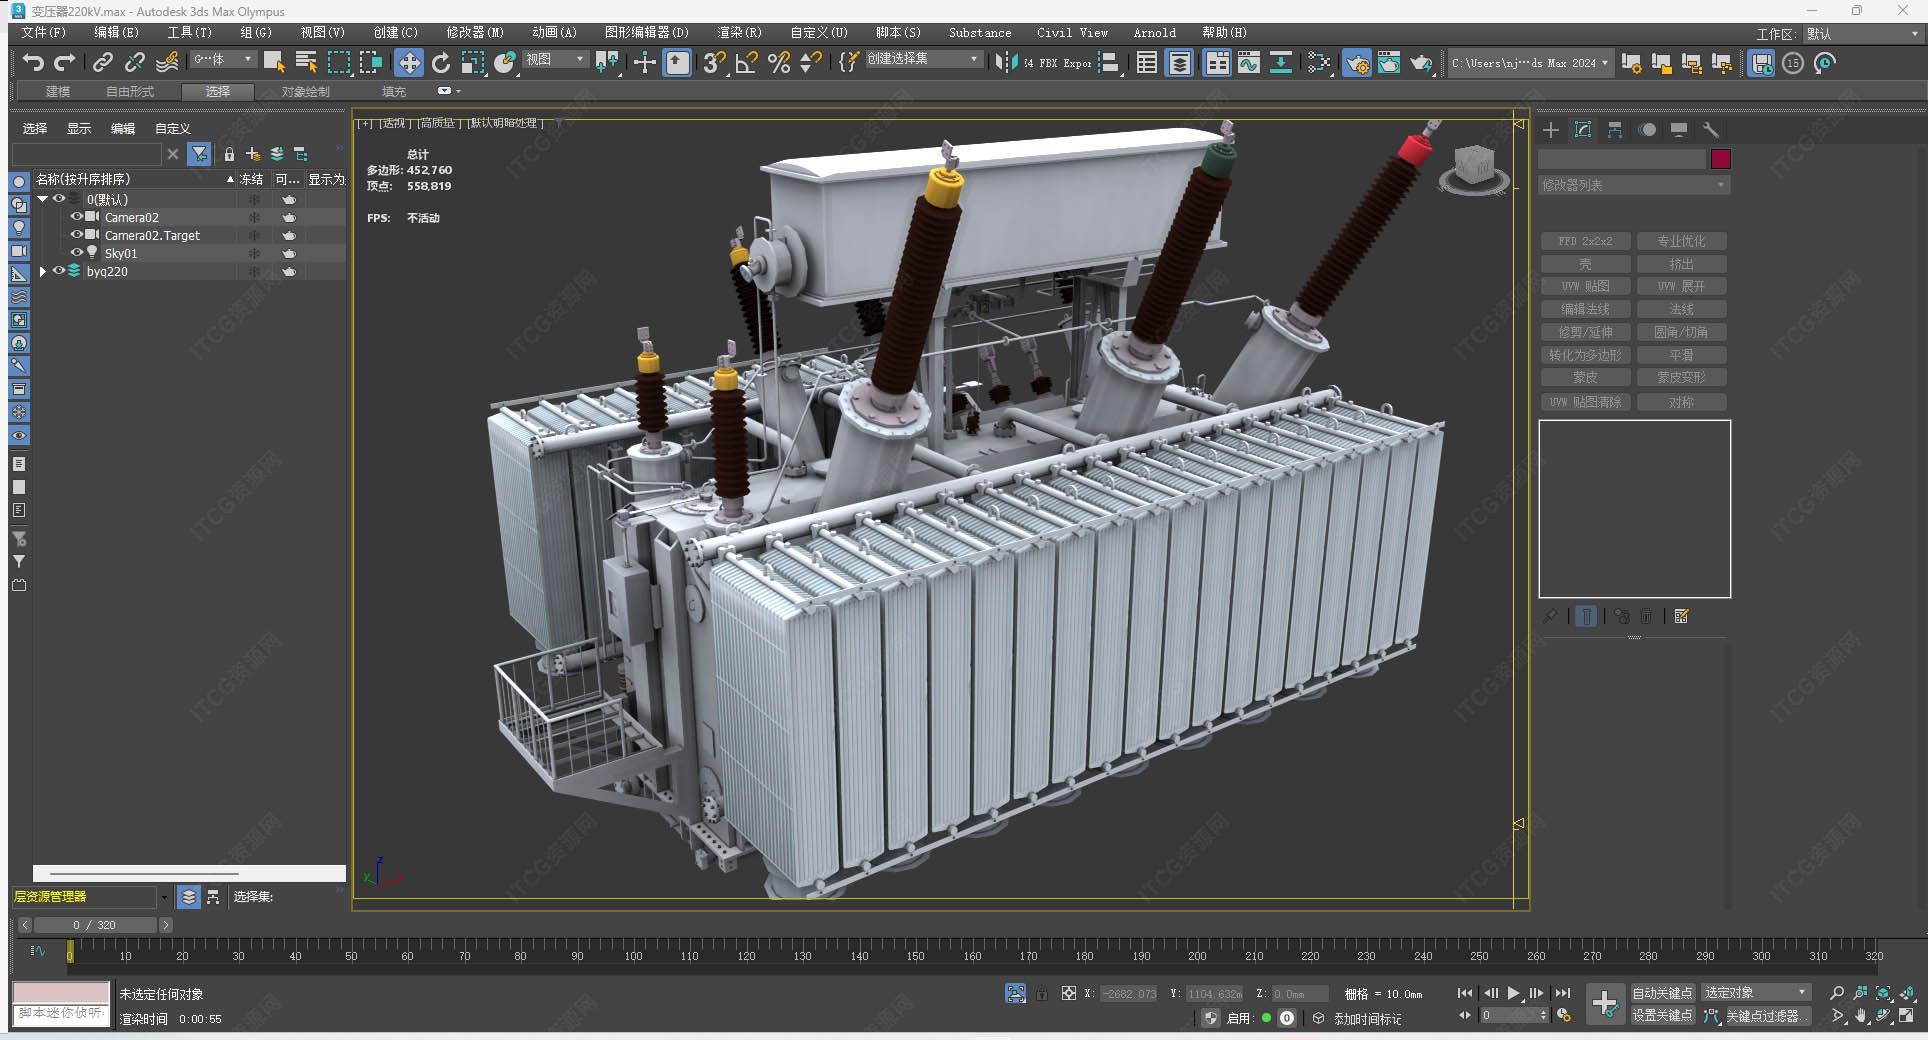Click the Undo arrow in toolbar

(x=33, y=63)
